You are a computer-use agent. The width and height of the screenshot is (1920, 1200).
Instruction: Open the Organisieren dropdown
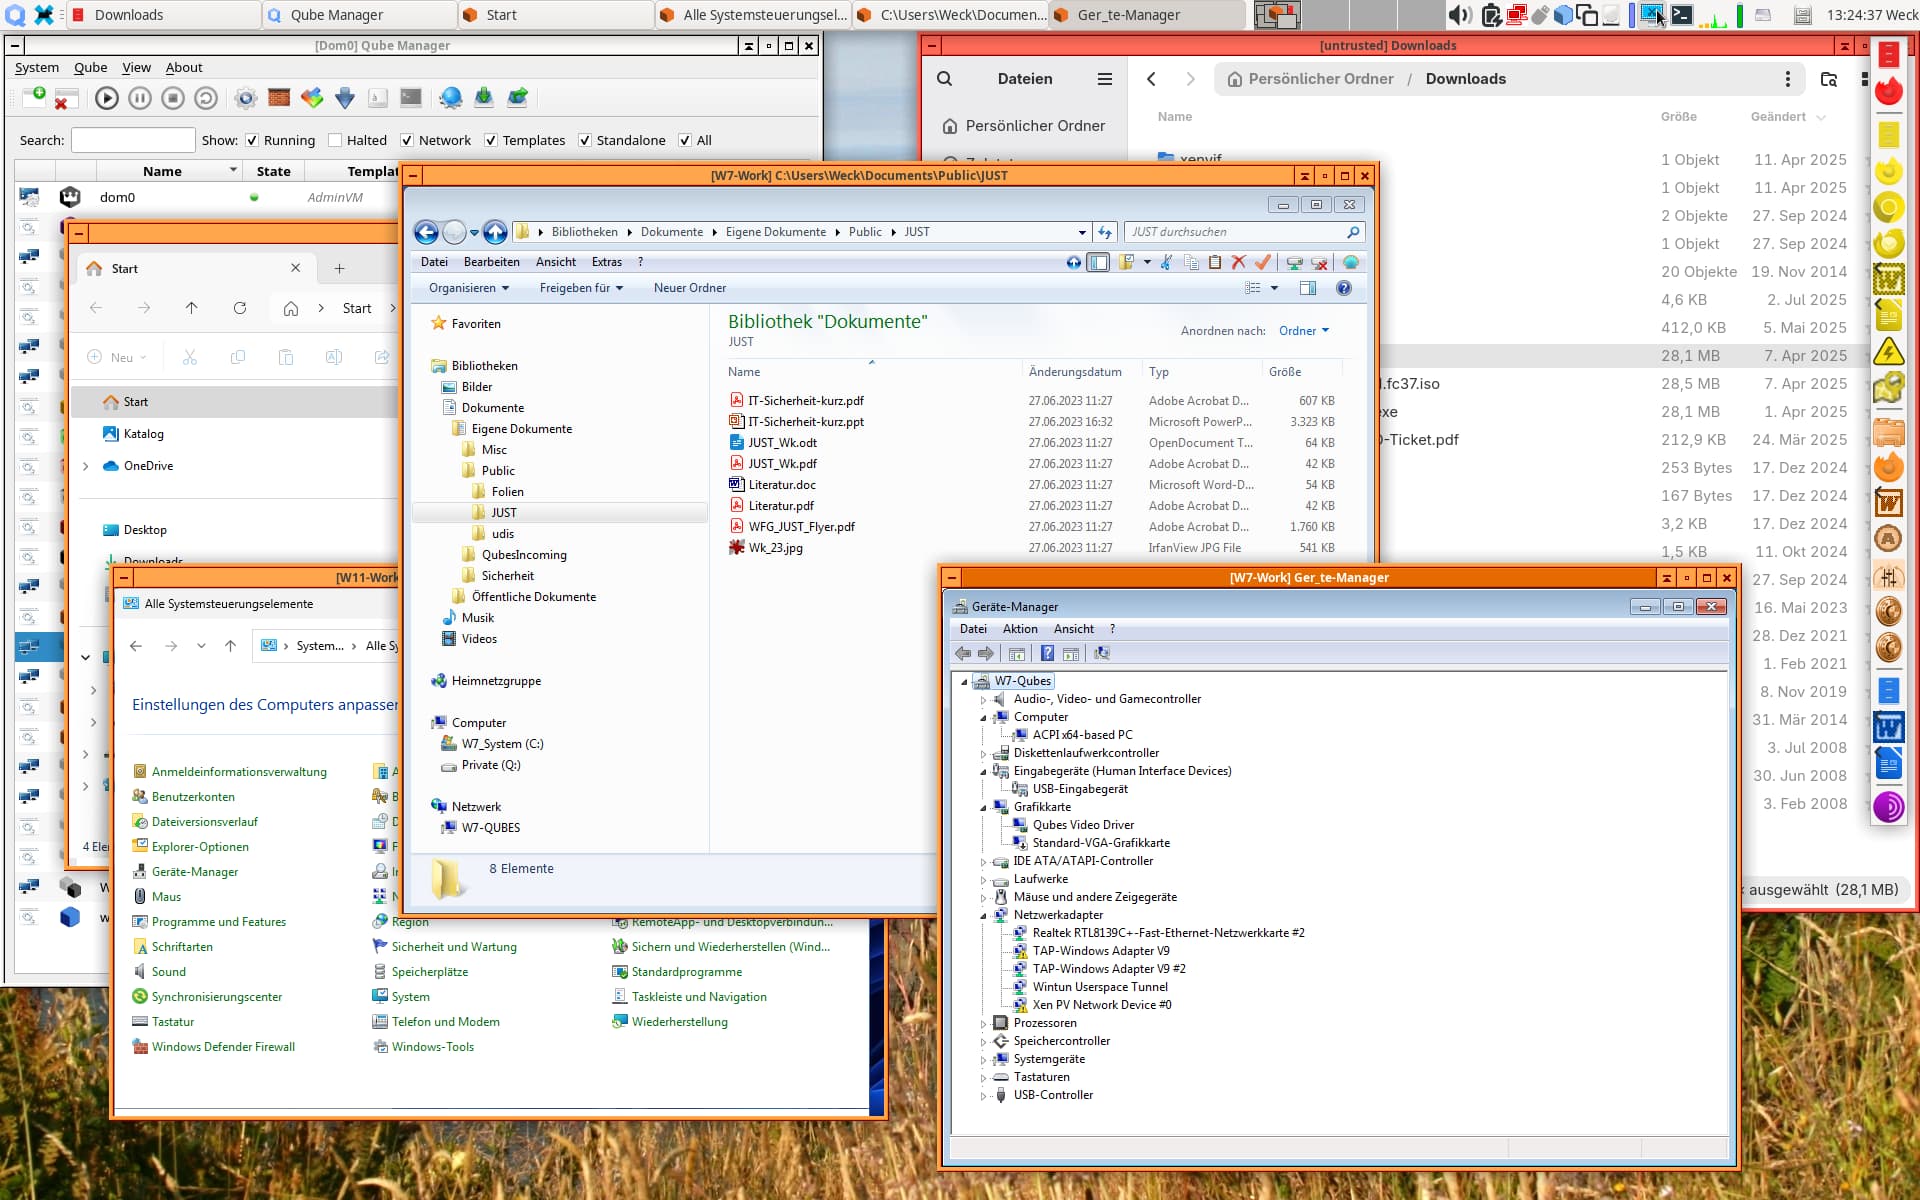pyautogui.click(x=468, y=288)
